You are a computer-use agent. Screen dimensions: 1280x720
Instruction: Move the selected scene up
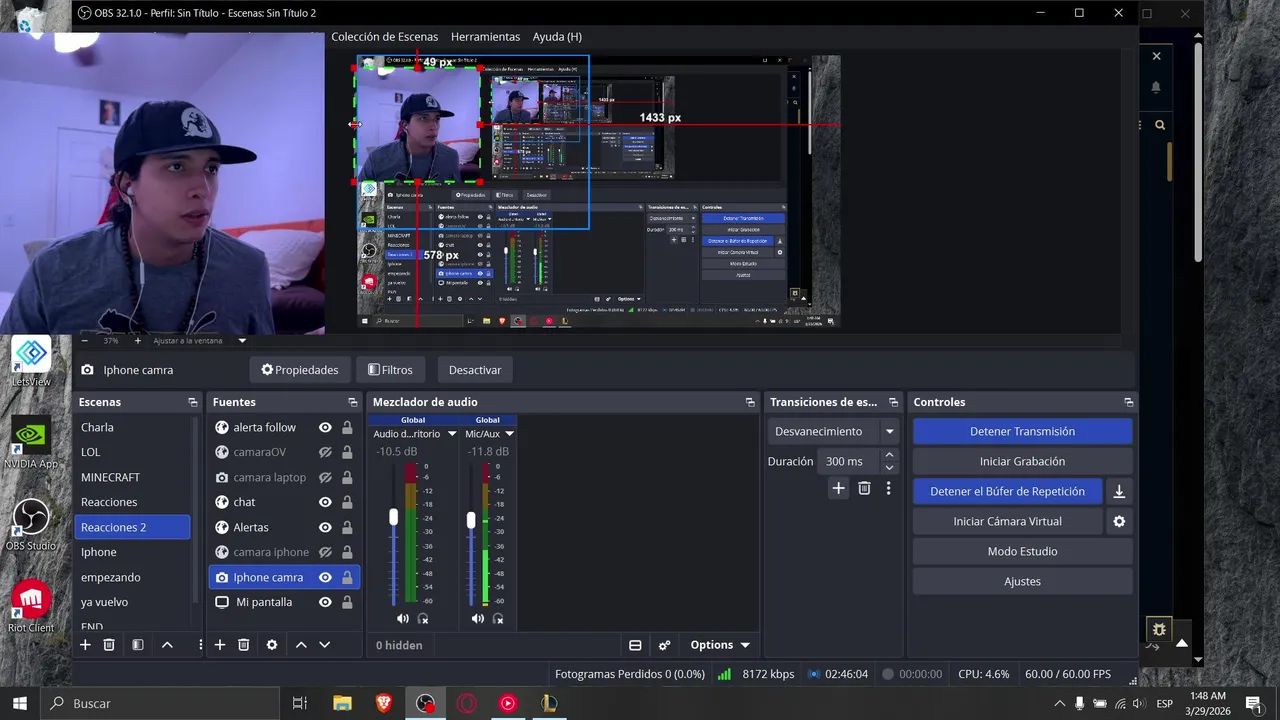coord(167,645)
